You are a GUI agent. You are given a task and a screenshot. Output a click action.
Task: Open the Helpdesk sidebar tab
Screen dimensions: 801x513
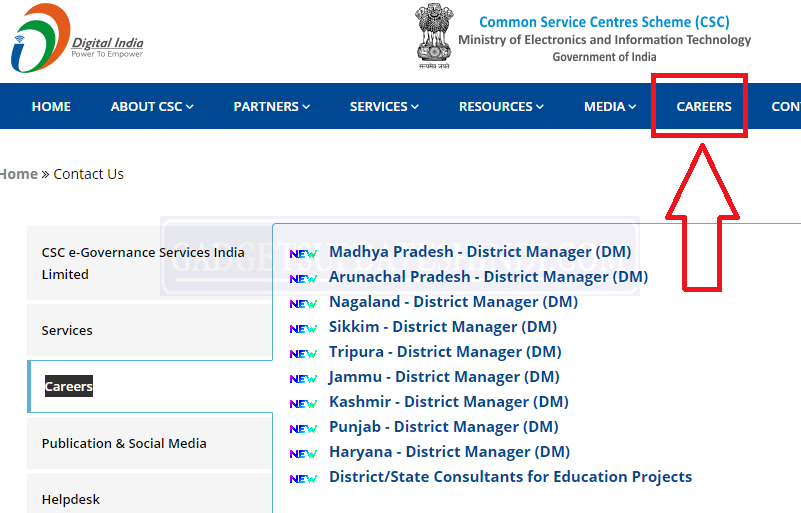(150, 494)
